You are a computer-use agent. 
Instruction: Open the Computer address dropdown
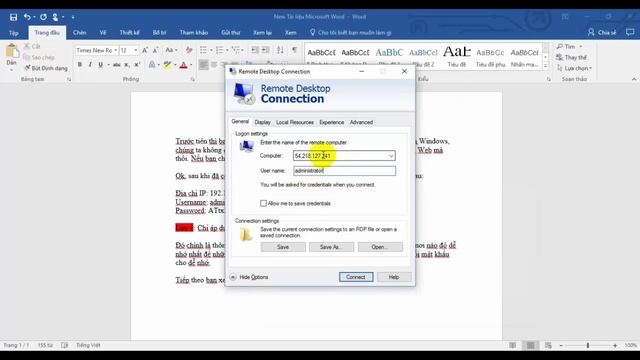[x=391, y=156]
